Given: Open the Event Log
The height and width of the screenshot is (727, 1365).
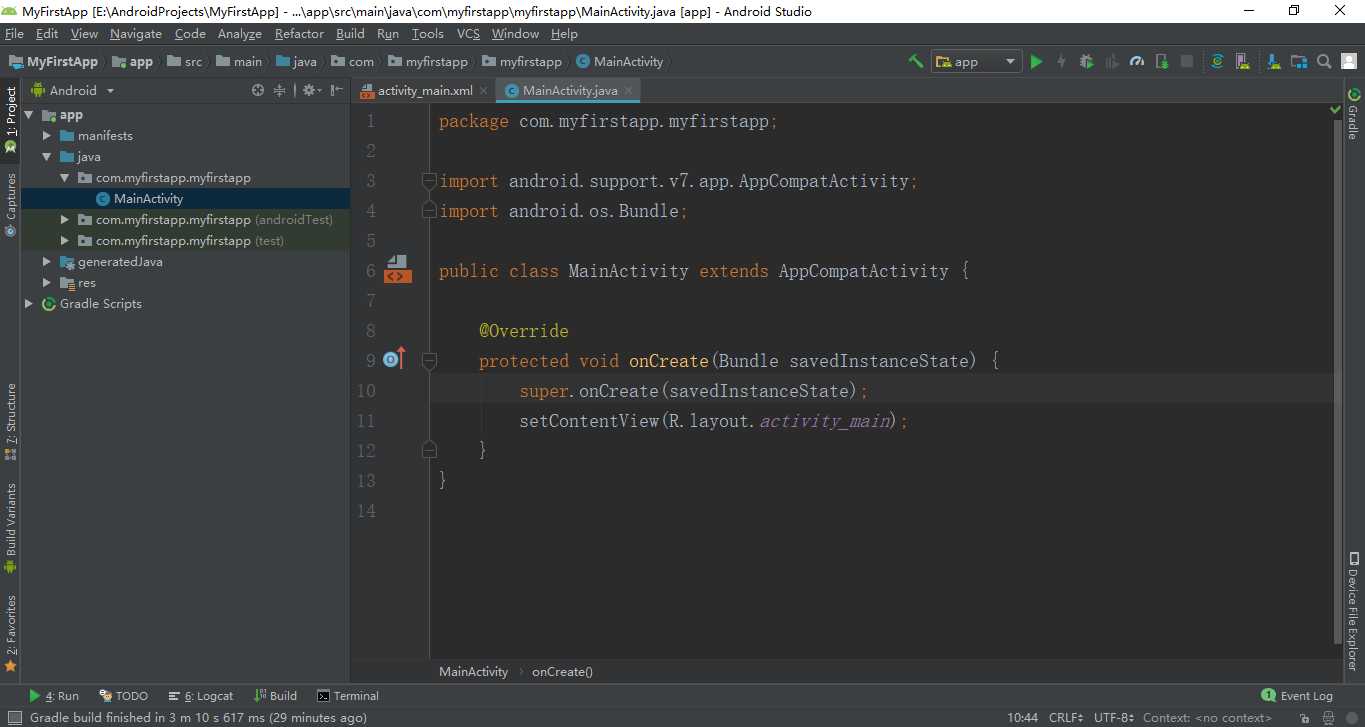Looking at the screenshot, I should [x=1297, y=696].
